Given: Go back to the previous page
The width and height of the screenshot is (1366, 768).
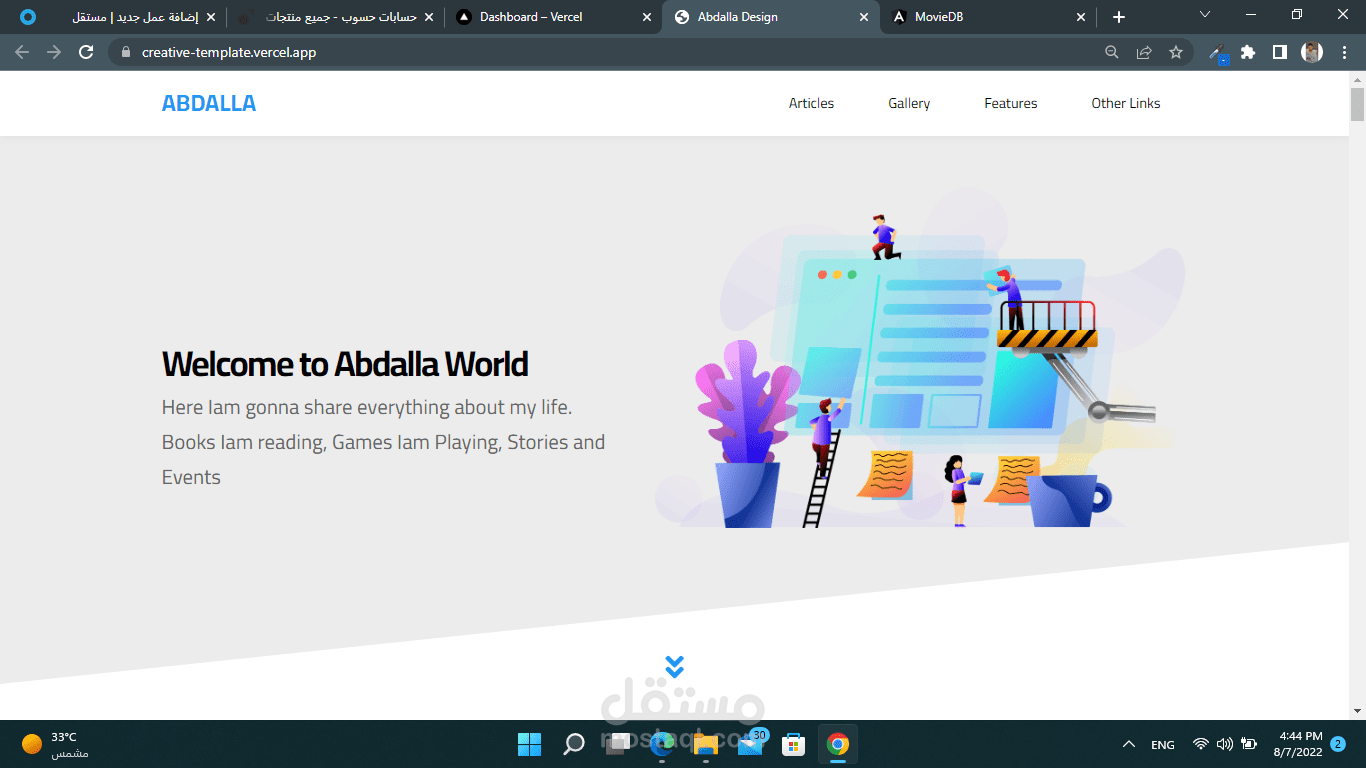Looking at the screenshot, I should 22,52.
